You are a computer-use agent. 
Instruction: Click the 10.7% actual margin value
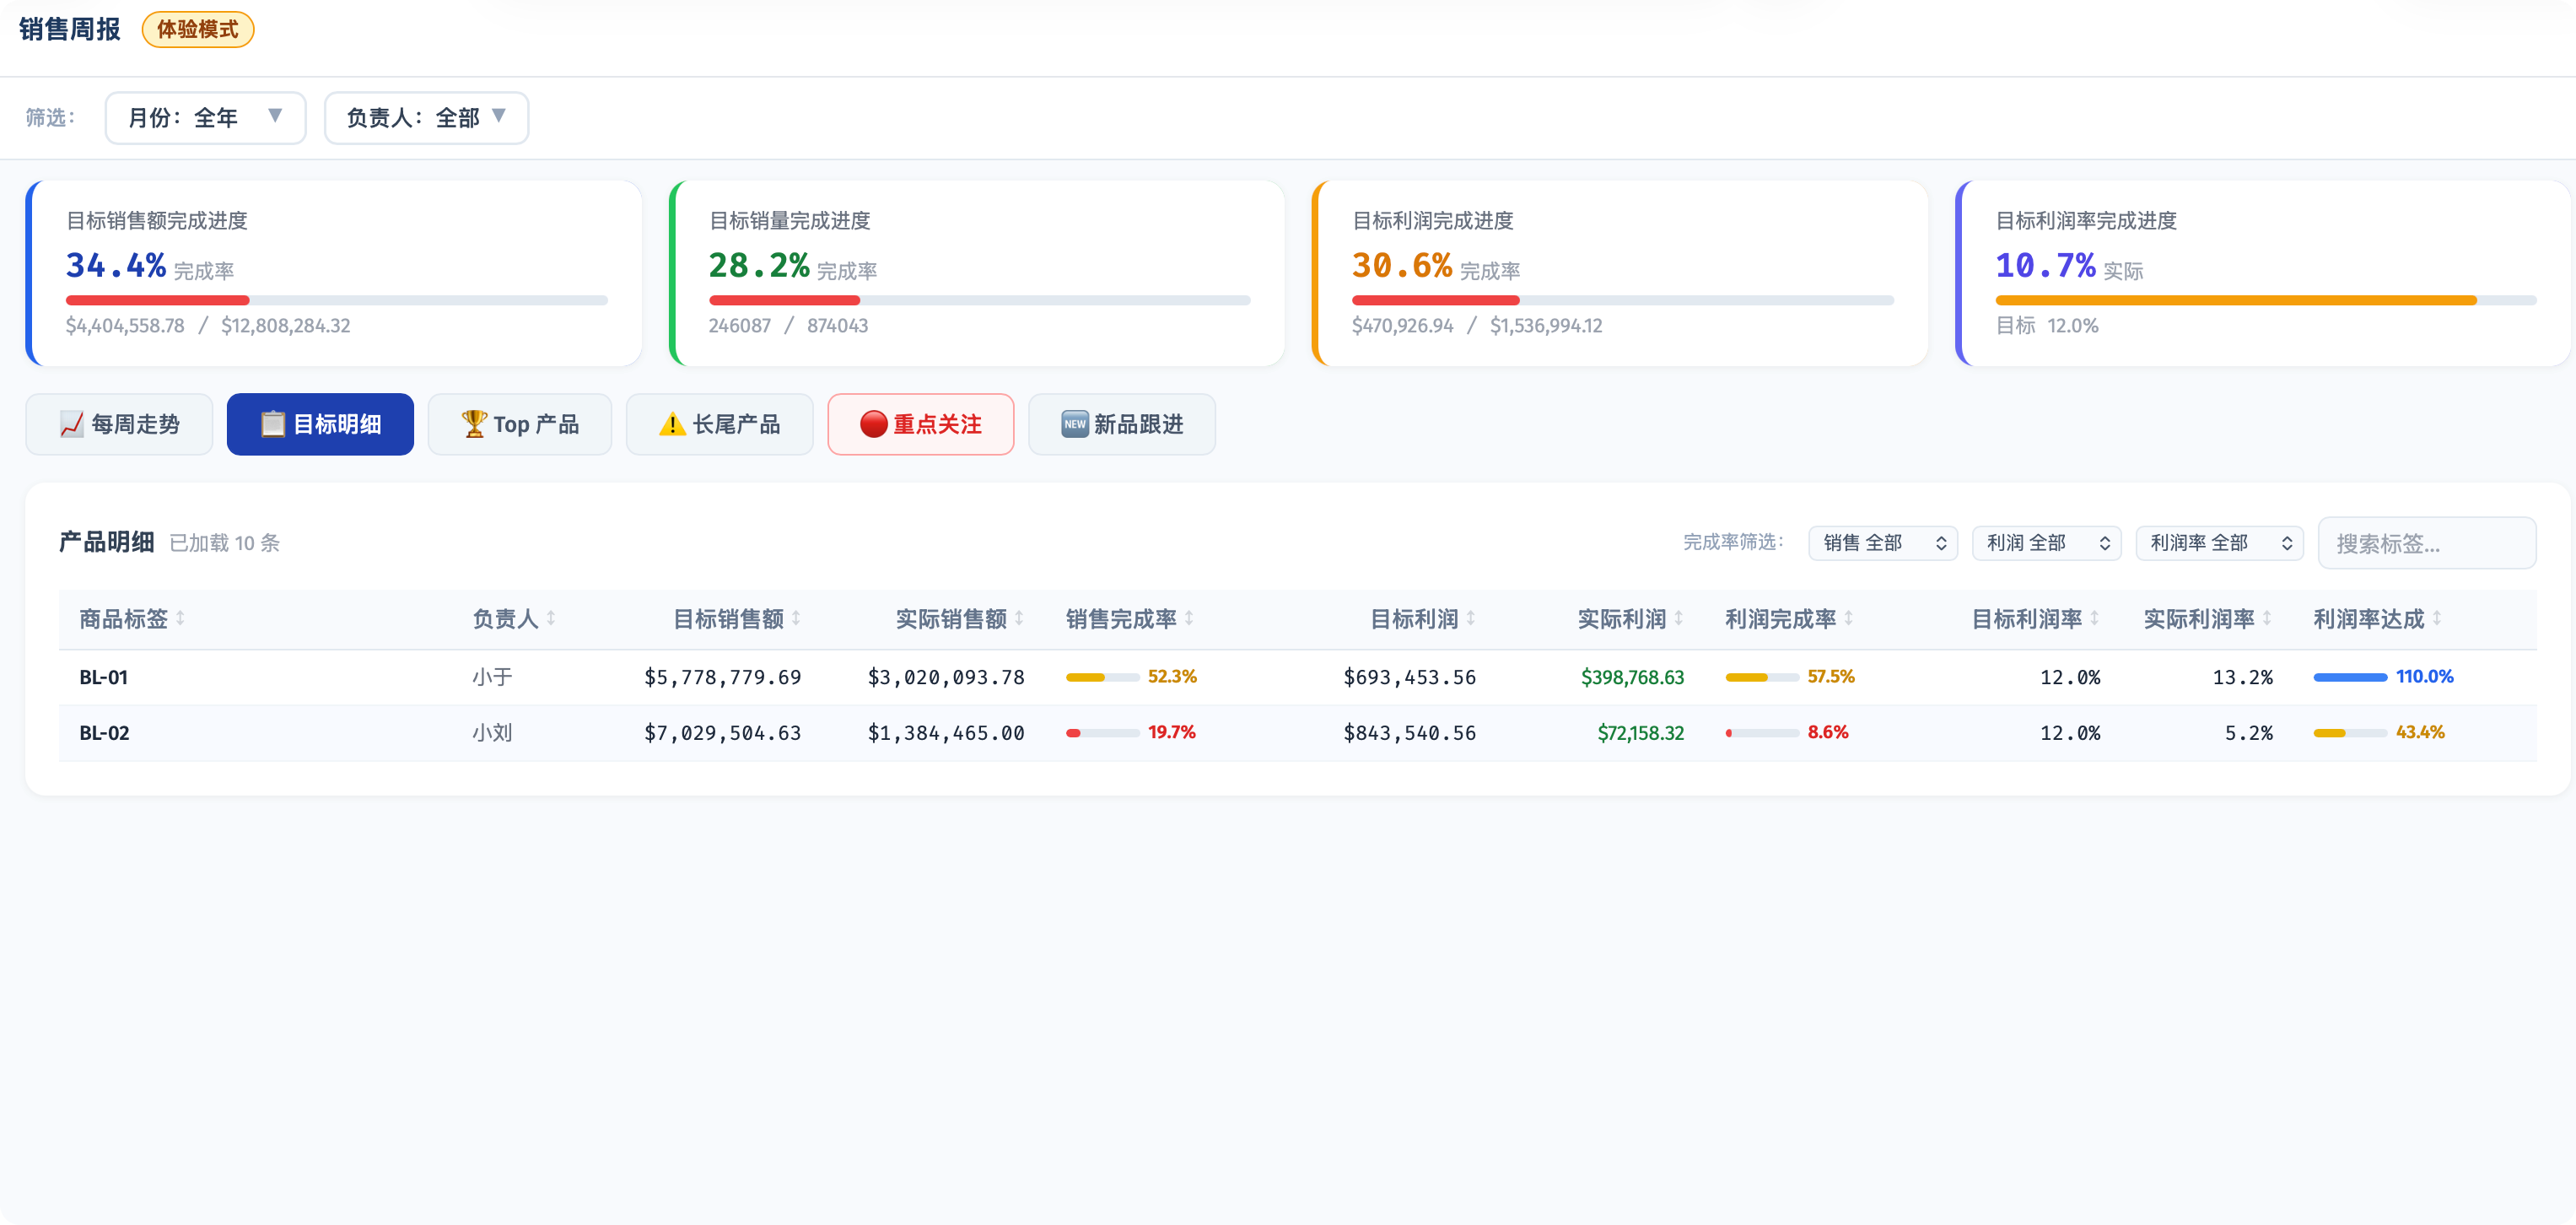tap(2046, 266)
